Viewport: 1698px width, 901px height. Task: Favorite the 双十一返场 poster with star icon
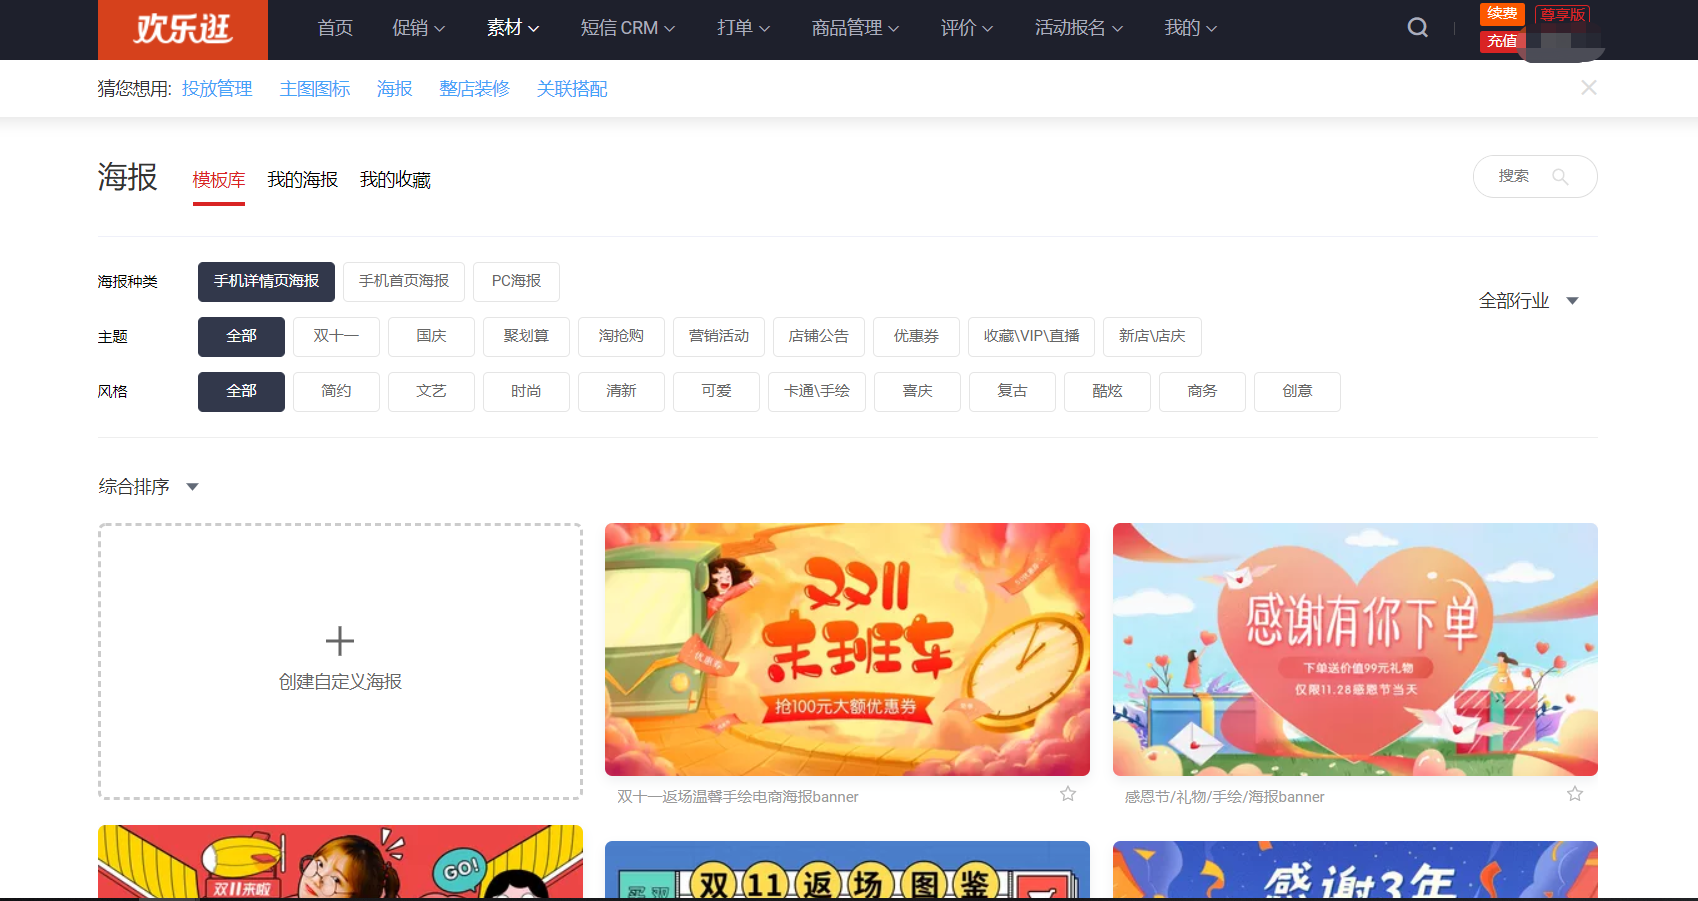1068,794
